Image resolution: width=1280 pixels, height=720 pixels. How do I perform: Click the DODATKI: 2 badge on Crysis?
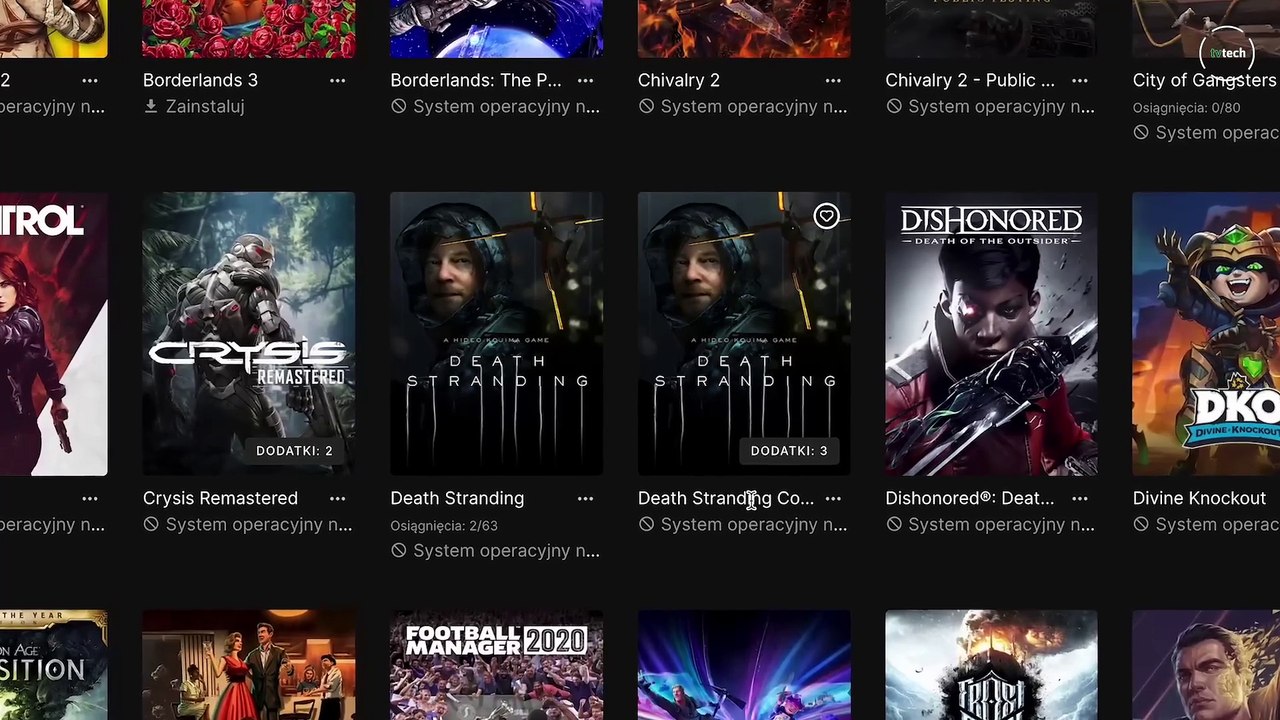(x=294, y=451)
